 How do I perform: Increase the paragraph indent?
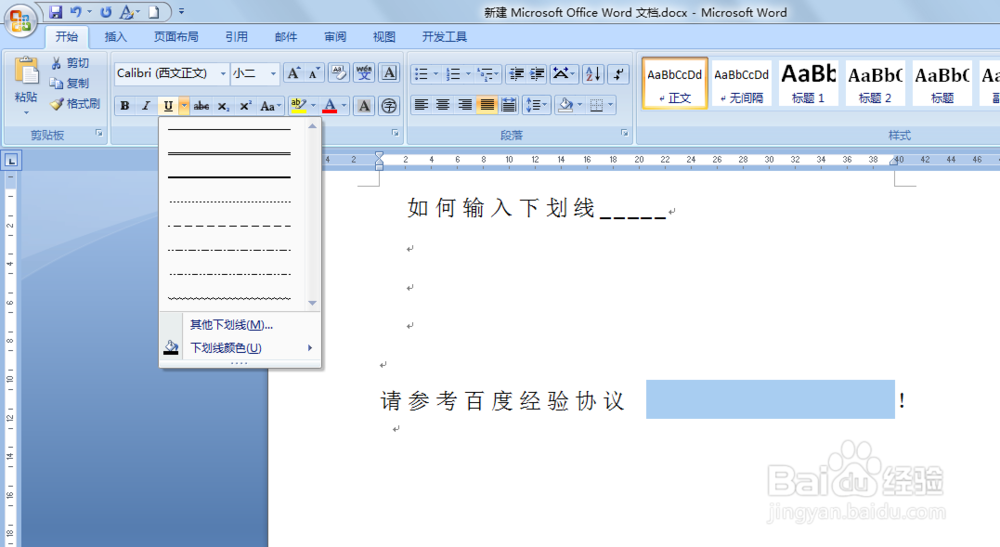point(538,74)
